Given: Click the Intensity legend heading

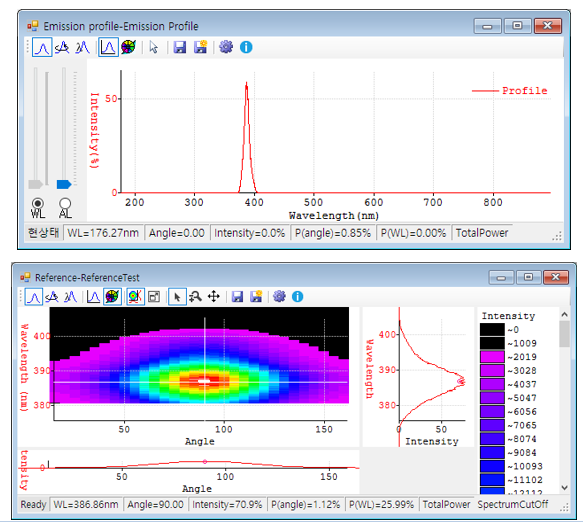Looking at the screenshot, I should pos(508,316).
